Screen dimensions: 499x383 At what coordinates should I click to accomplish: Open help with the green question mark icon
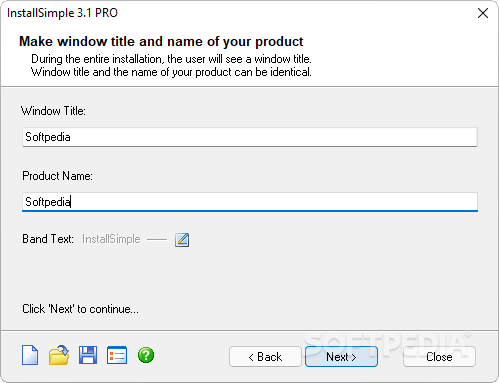(x=146, y=355)
